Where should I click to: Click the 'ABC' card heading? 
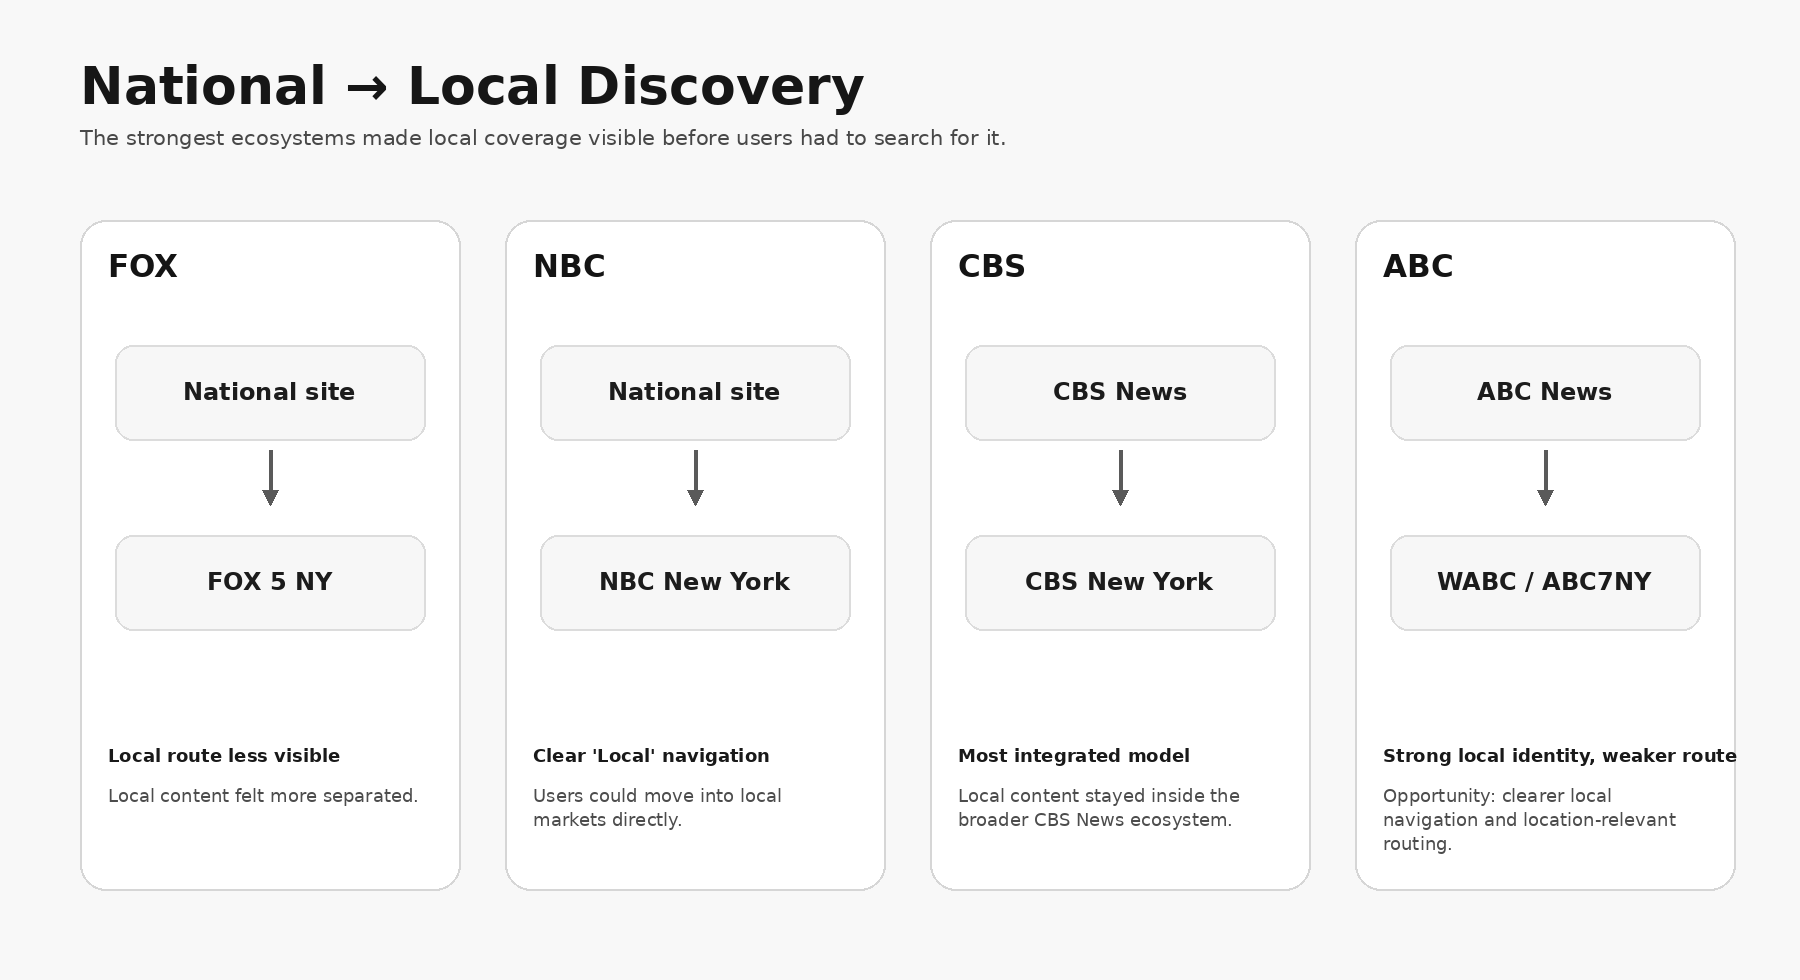pyautogui.click(x=1418, y=267)
